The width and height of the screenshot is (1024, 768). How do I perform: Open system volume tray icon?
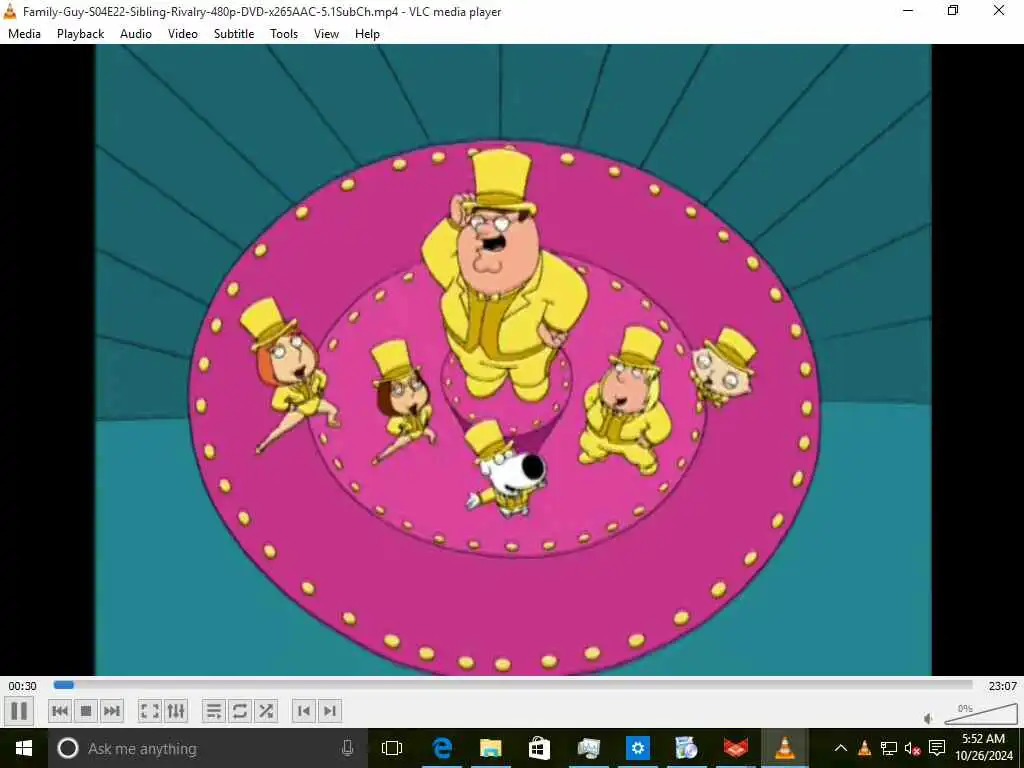912,748
